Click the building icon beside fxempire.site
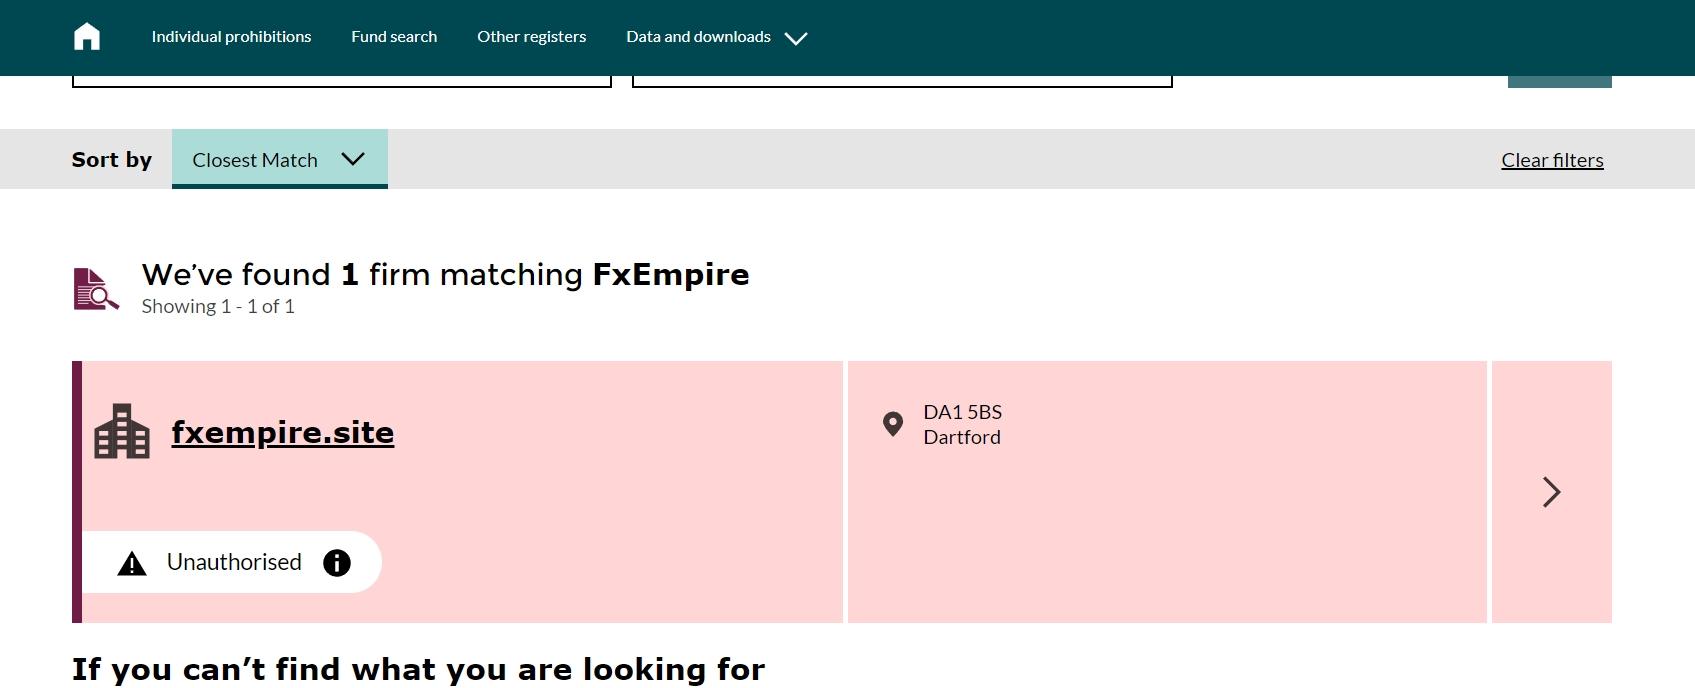Screen dimensions: 1695x688 (x=122, y=432)
